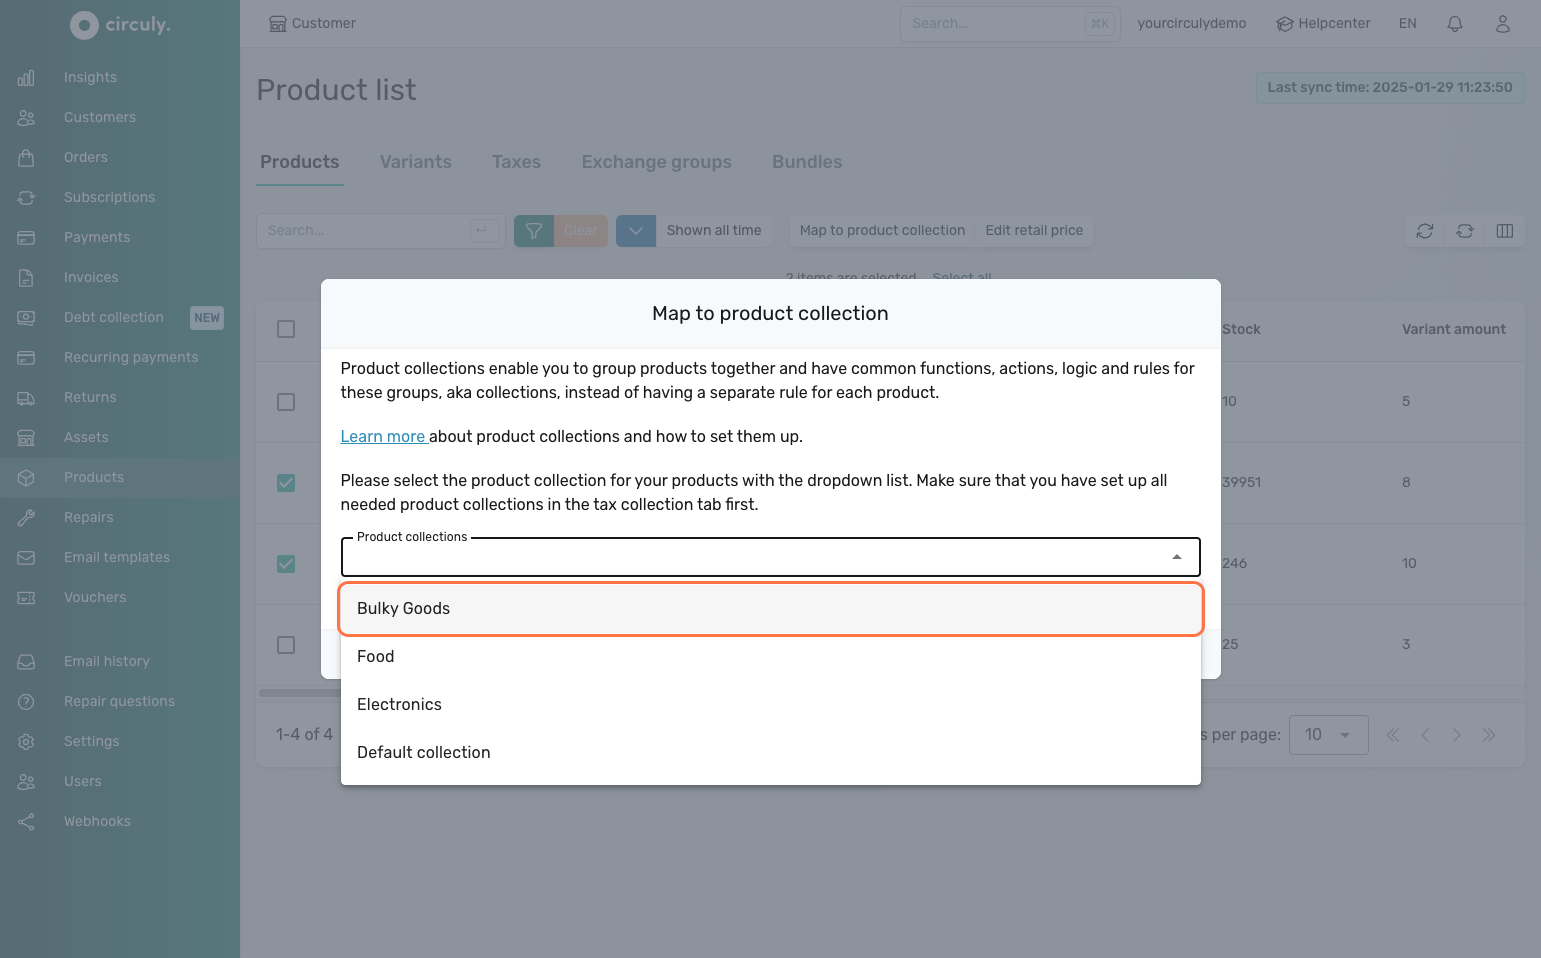This screenshot has height=958, width=1541.
Task: Click the Edit retail price button
Action: coord(1034,231)
